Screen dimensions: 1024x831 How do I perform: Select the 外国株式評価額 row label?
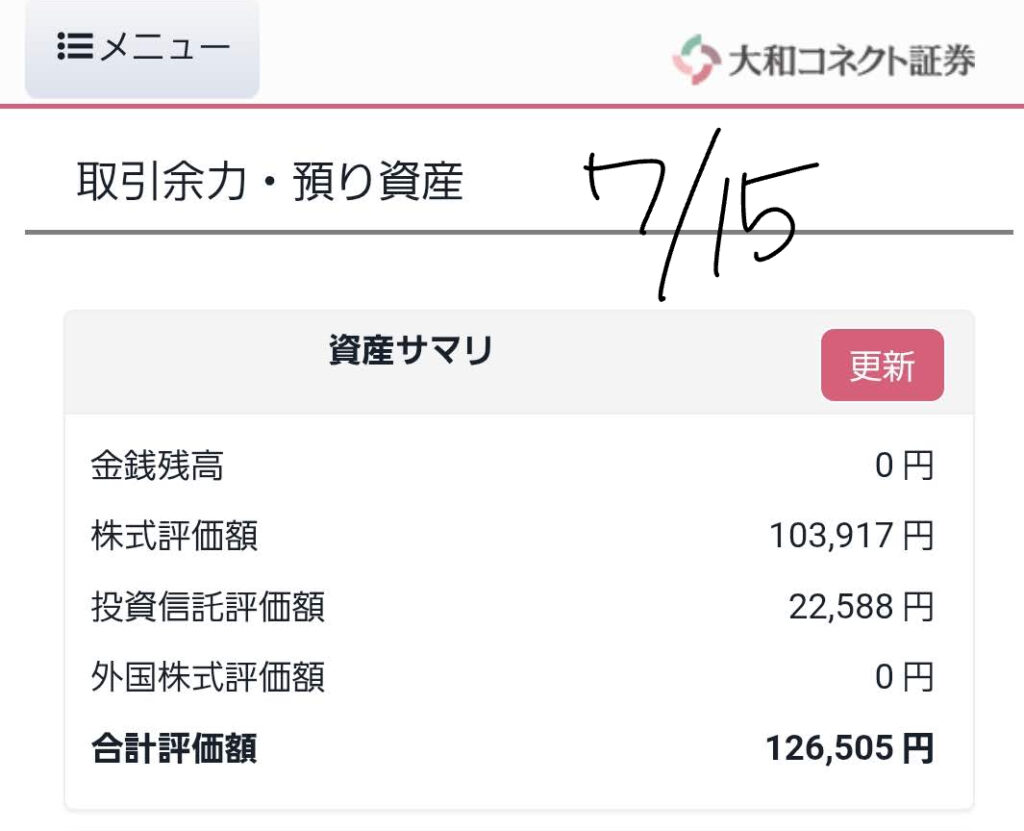coord(208,677)
